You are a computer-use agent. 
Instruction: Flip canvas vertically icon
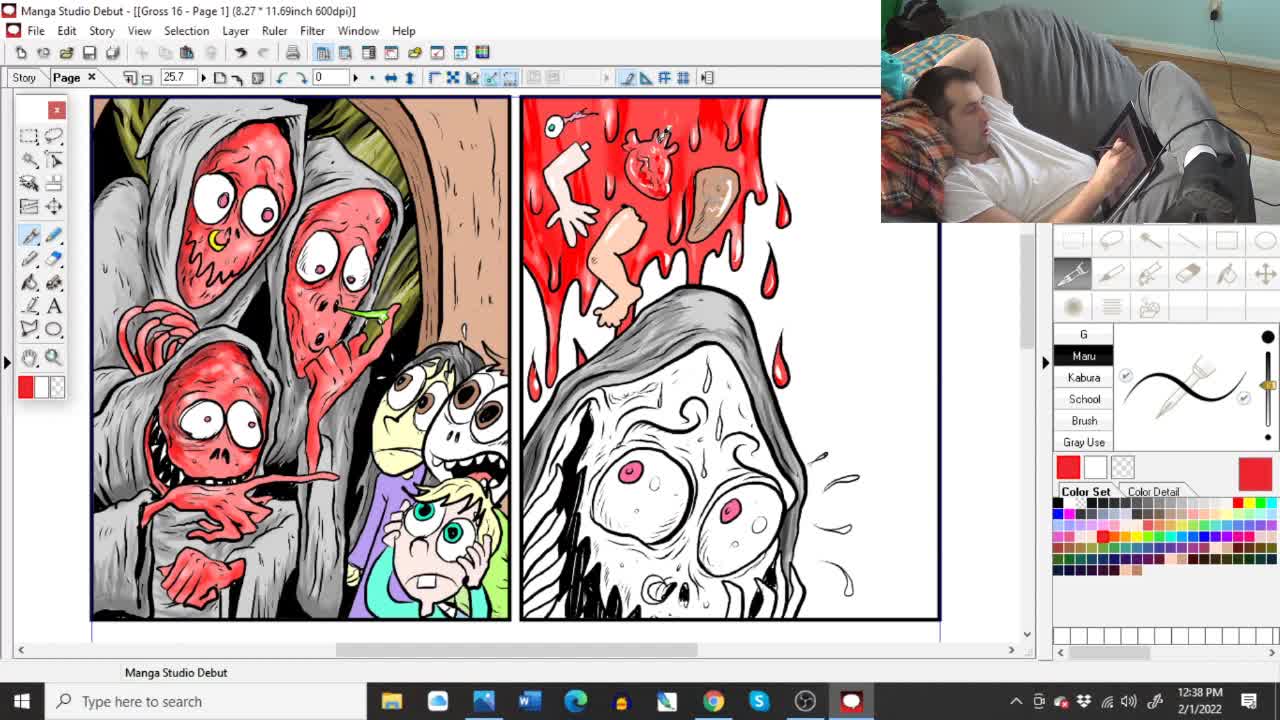point(409,78)
